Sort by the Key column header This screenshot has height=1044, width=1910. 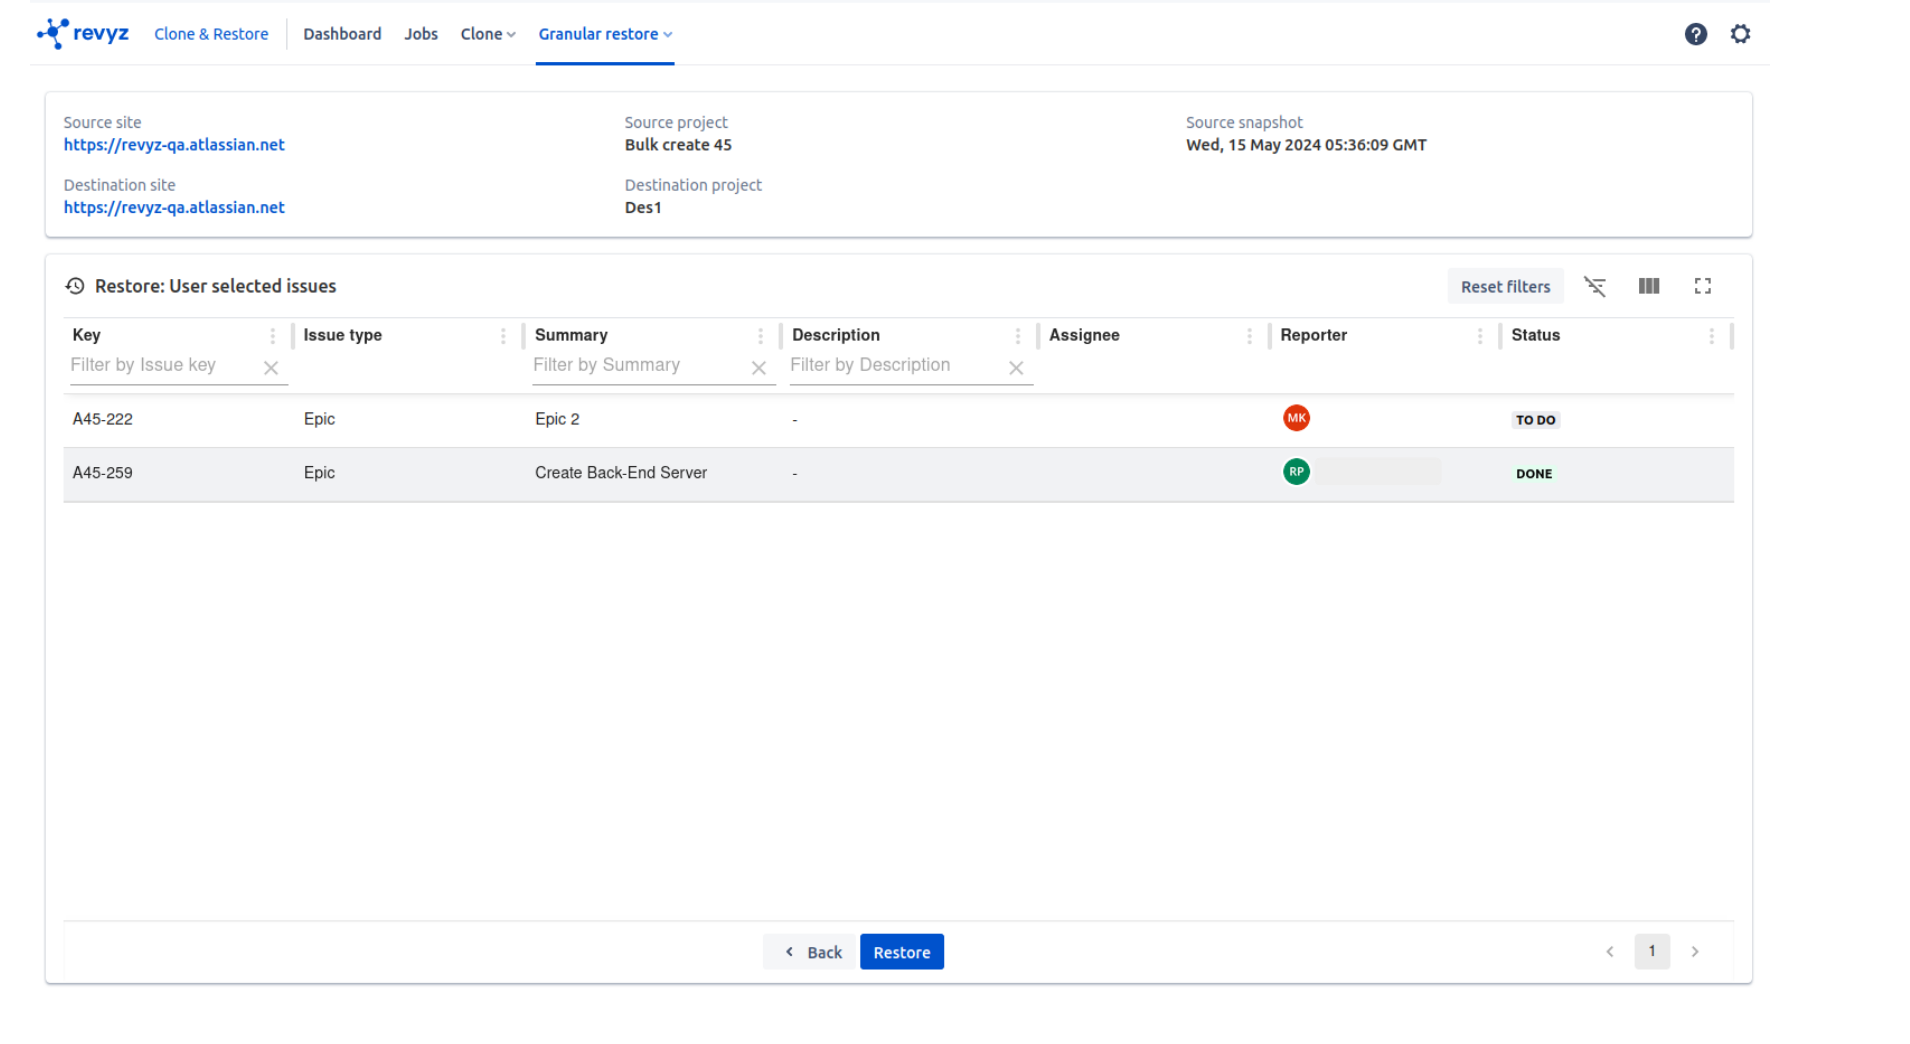pos(86,335)
